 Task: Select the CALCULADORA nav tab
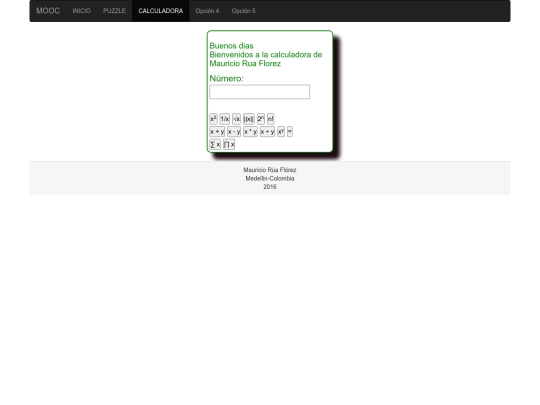[160, 11]
